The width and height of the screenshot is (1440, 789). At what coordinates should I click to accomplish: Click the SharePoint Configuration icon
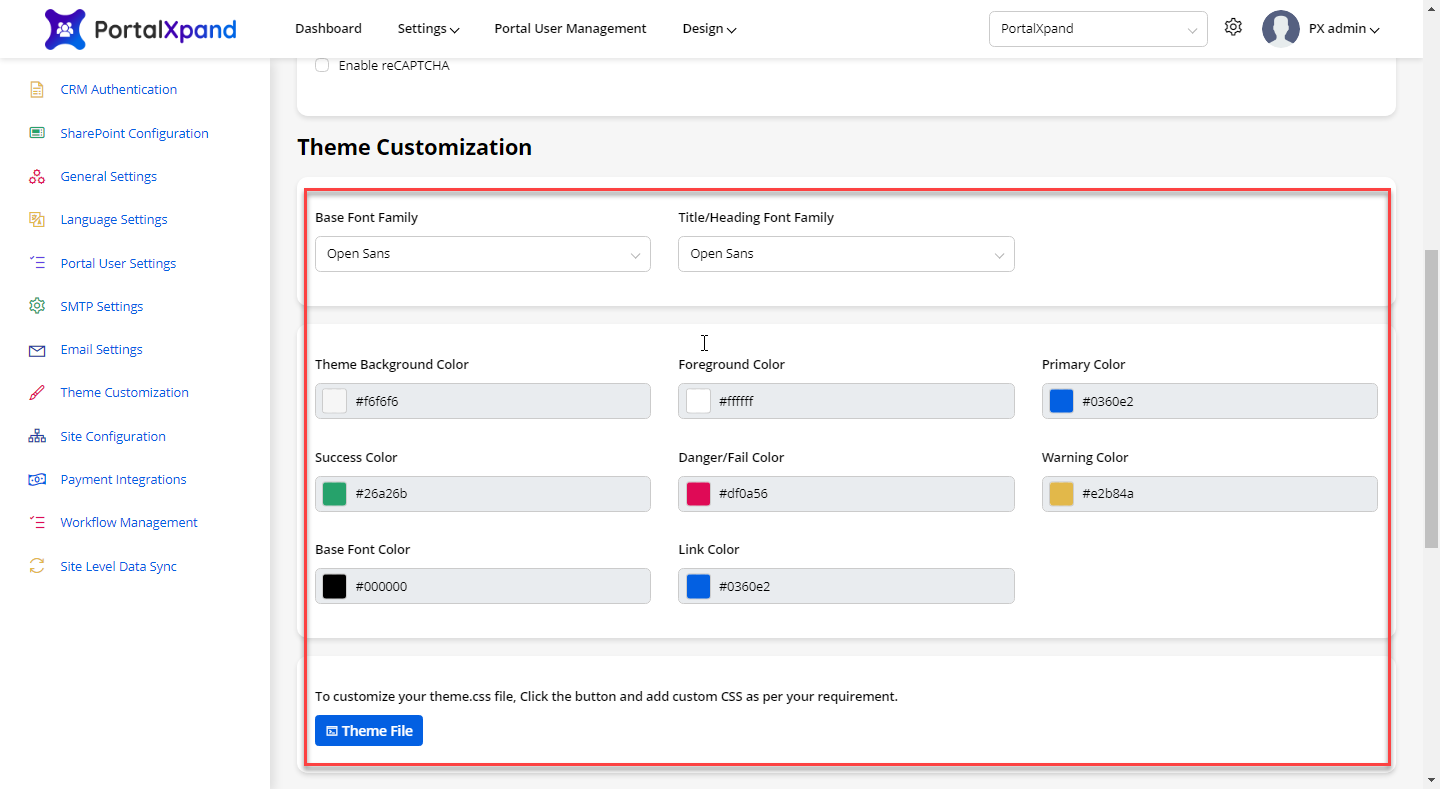click(37, 133)
